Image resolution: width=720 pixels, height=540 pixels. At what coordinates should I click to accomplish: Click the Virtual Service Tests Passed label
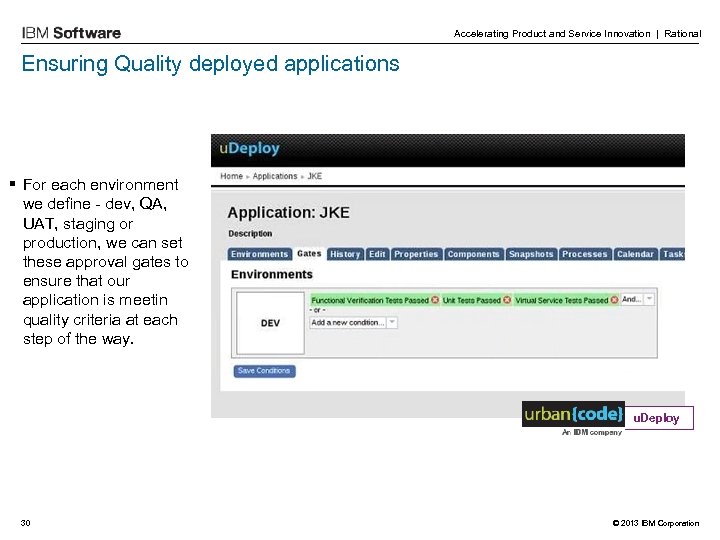coord(562,300)
